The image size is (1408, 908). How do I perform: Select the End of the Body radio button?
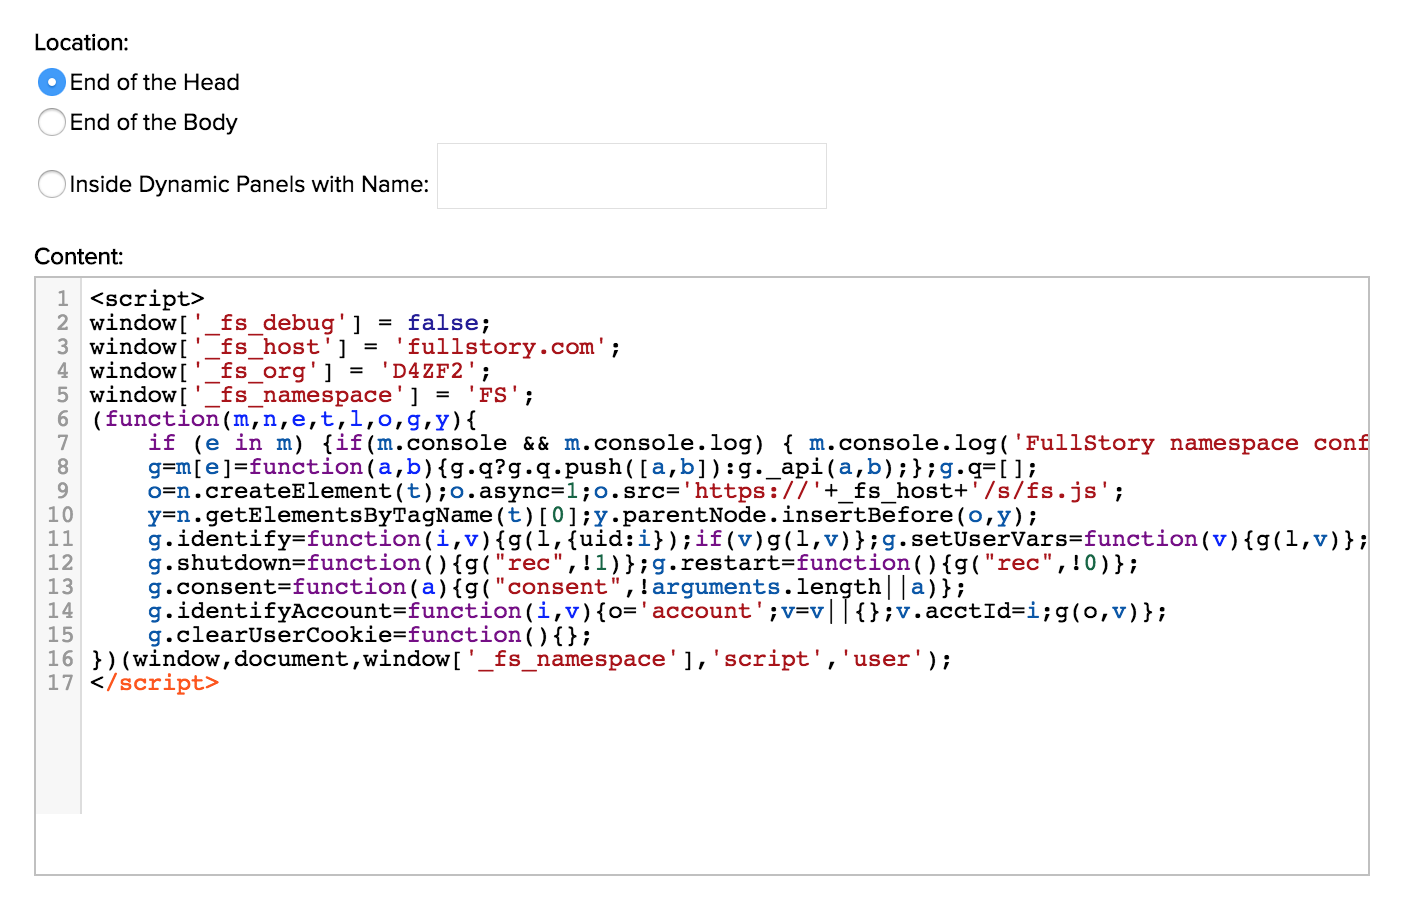(x=52, y=122)
